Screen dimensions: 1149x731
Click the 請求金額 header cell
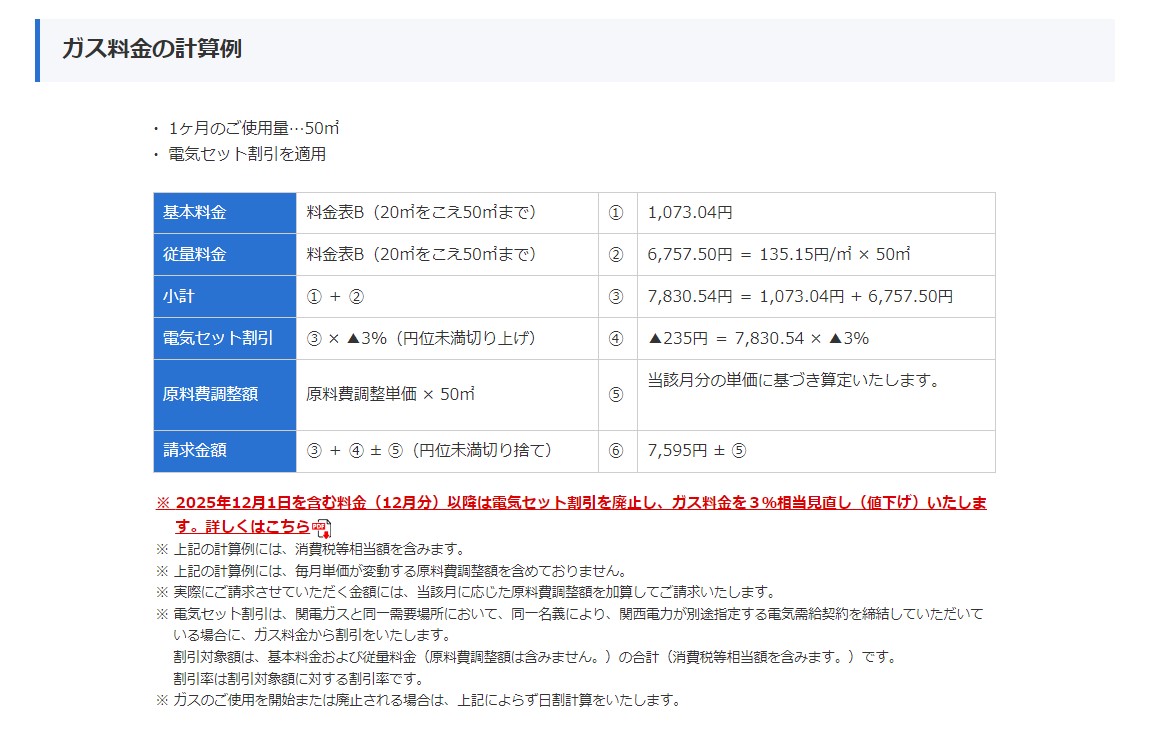tap(225, 451)
